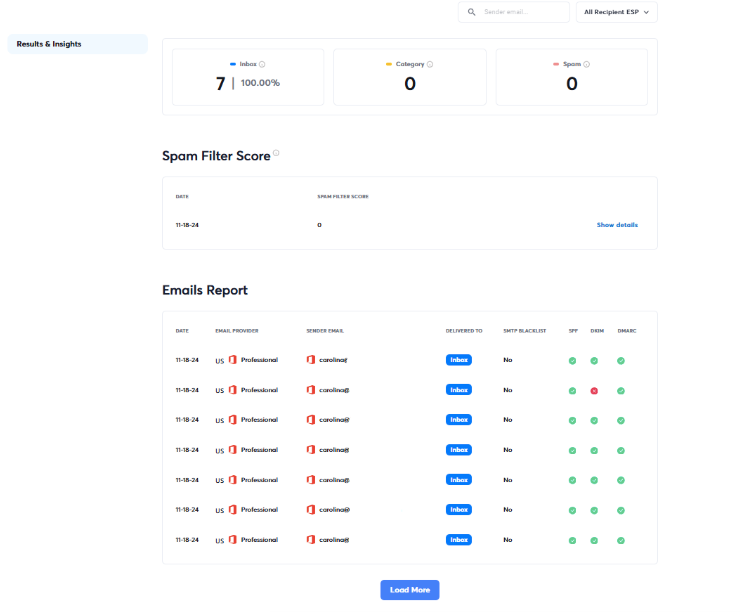Click the Load More button

[410, 590]
